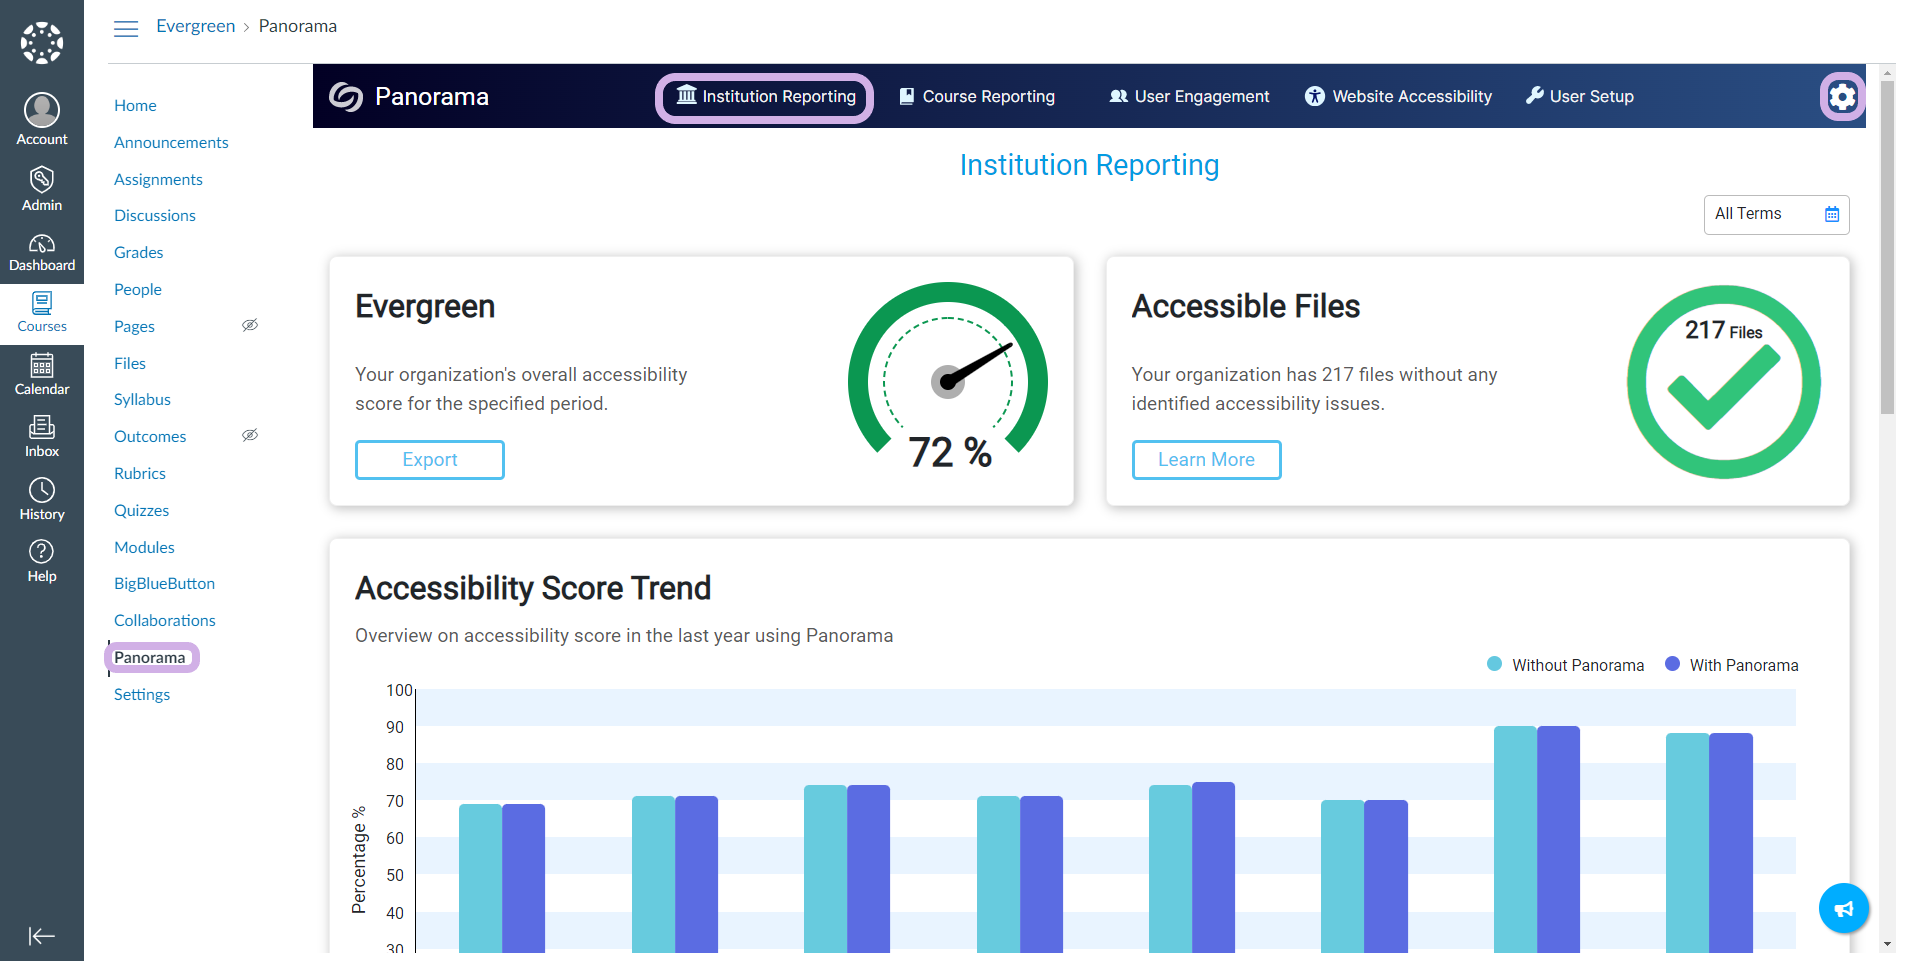Switch to Website Accessibility tab
The image size is (1920, 961).
(1398, 97)
